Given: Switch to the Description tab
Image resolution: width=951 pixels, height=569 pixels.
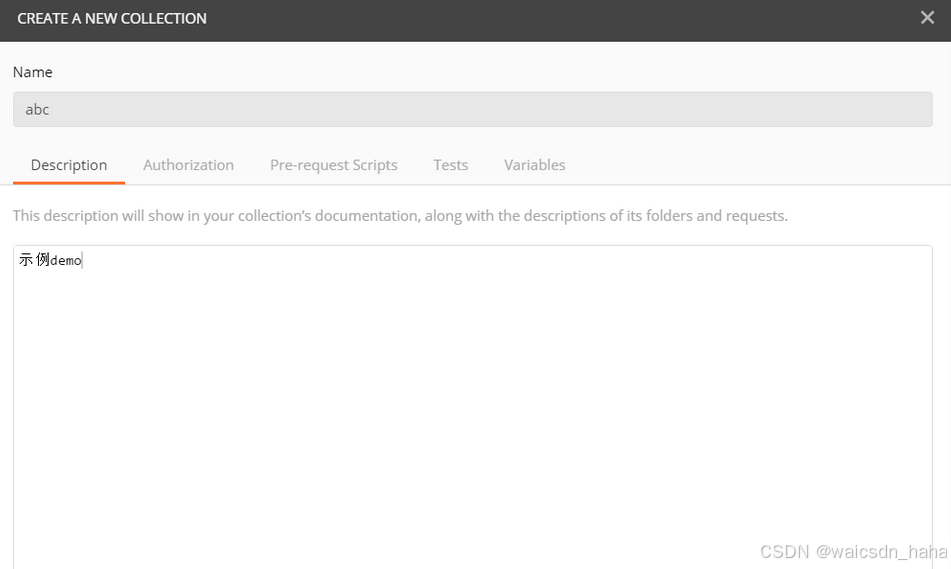Looking at the screenshot, I should point(69,165).
